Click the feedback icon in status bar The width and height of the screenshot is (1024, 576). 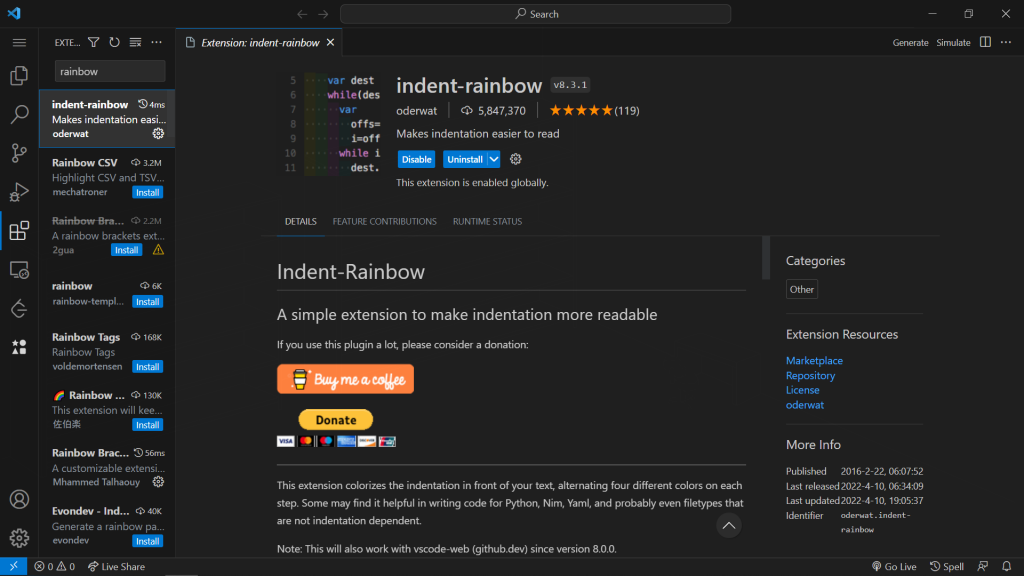coord(982,566)
